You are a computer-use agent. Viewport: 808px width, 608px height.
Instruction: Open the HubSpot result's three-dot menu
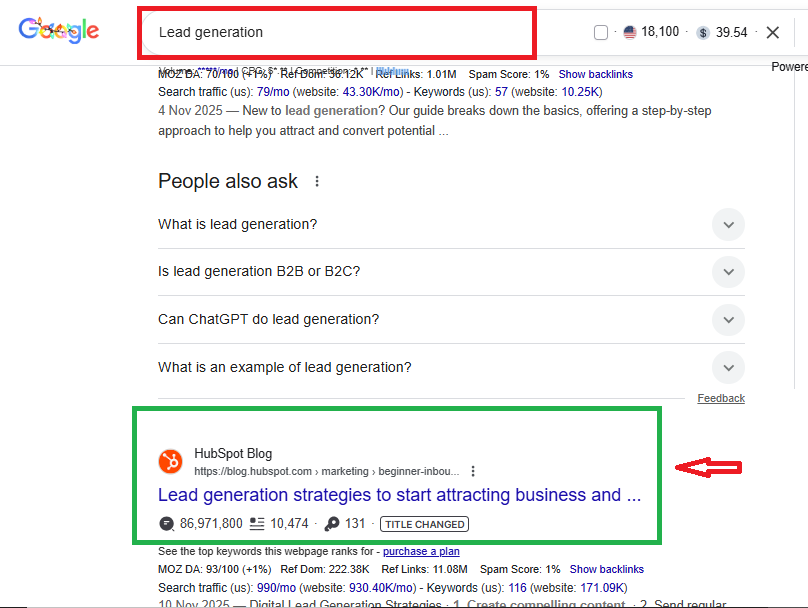click(473, 470)
